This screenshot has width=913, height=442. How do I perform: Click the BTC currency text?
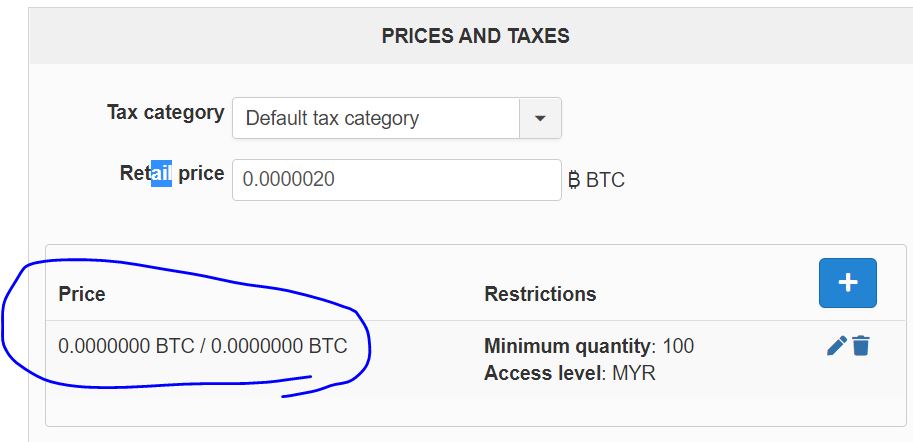(605, 181)
